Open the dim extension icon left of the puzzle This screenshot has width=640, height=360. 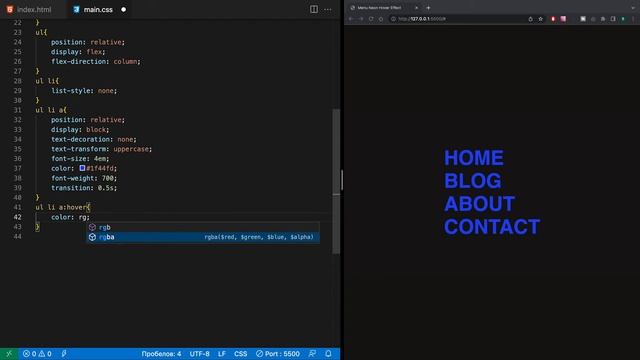point(593,19)
